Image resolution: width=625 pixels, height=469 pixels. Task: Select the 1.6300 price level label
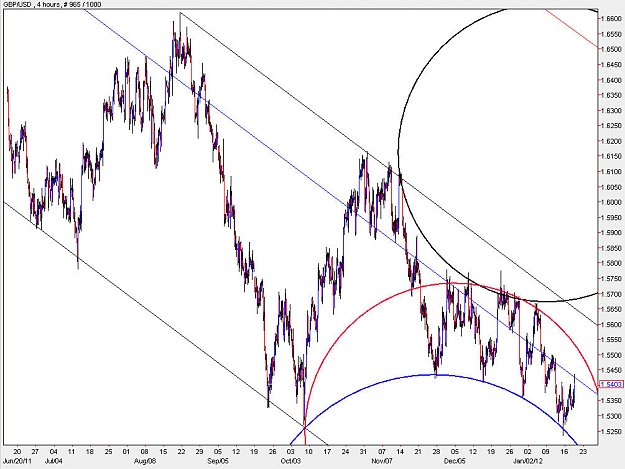612,110
